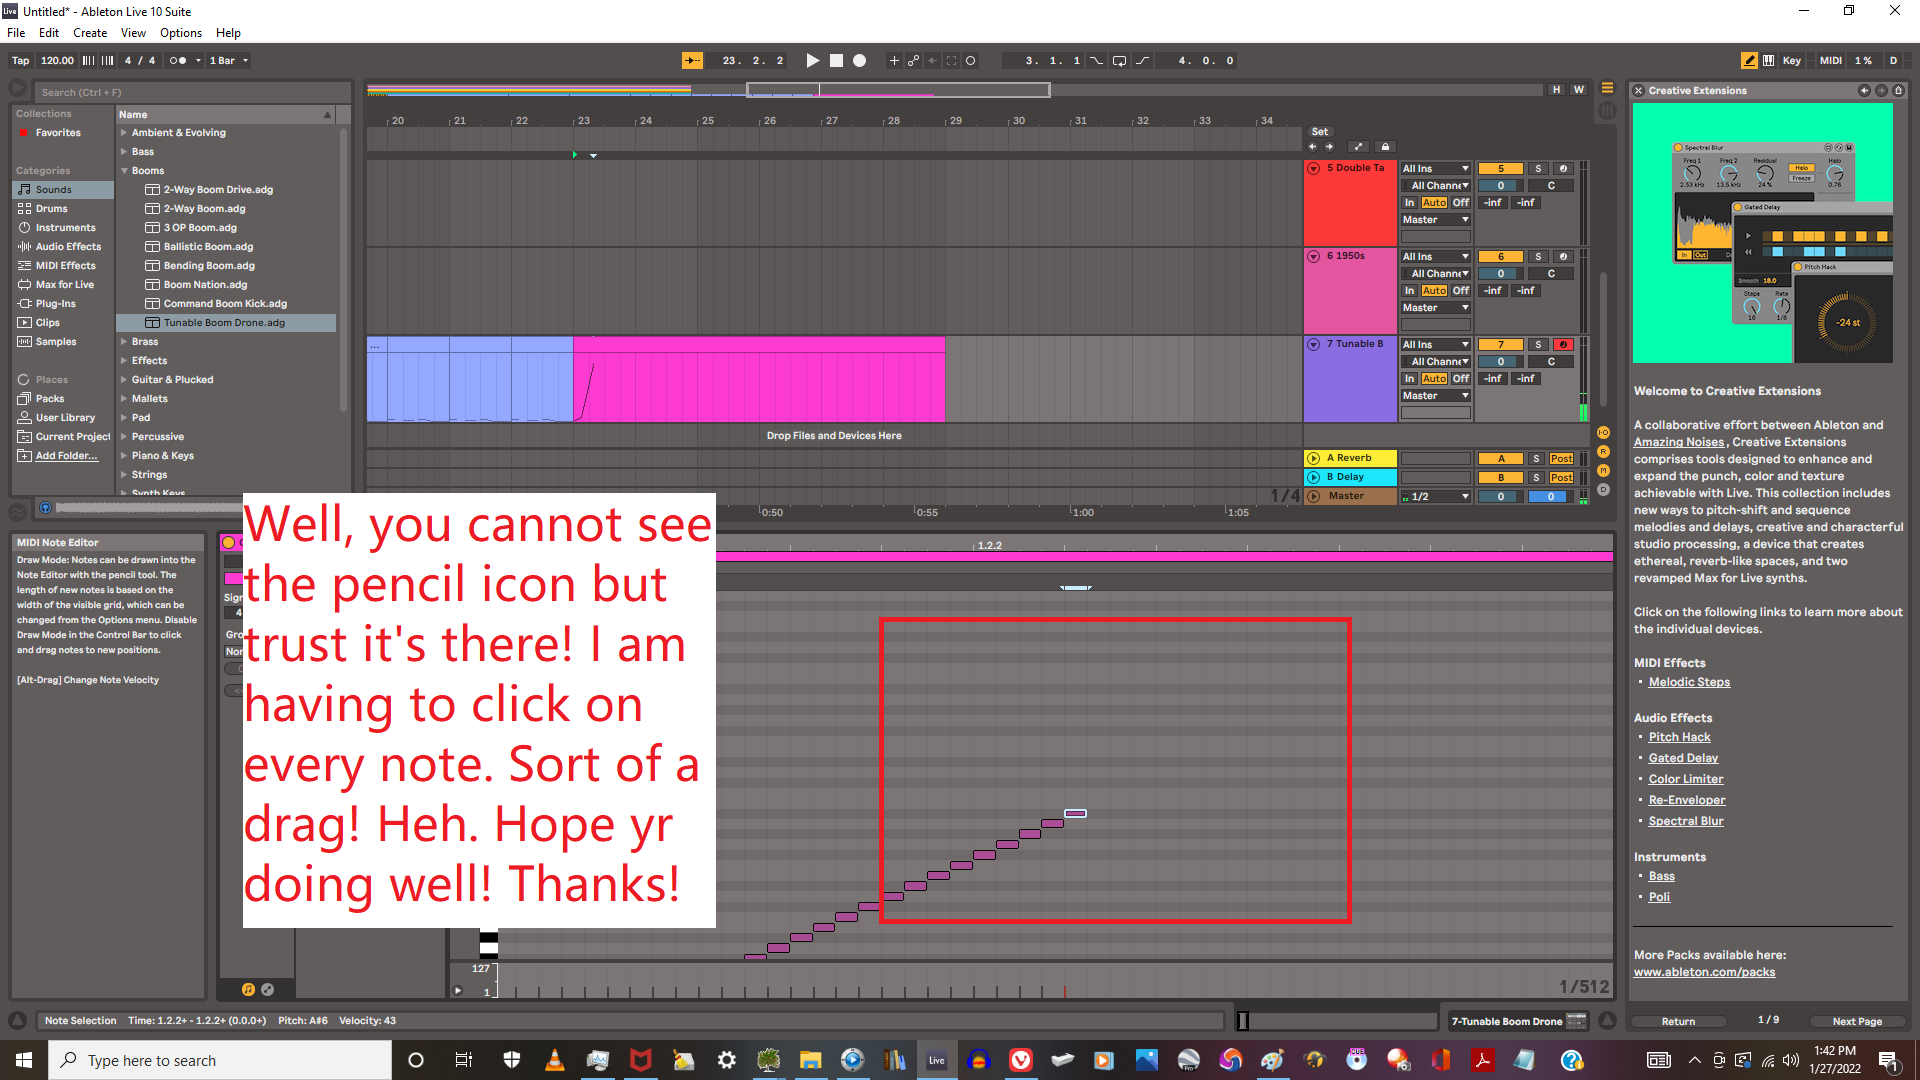Click the Master track volume field
Screen dimensions: 1920x1080
1500,497
